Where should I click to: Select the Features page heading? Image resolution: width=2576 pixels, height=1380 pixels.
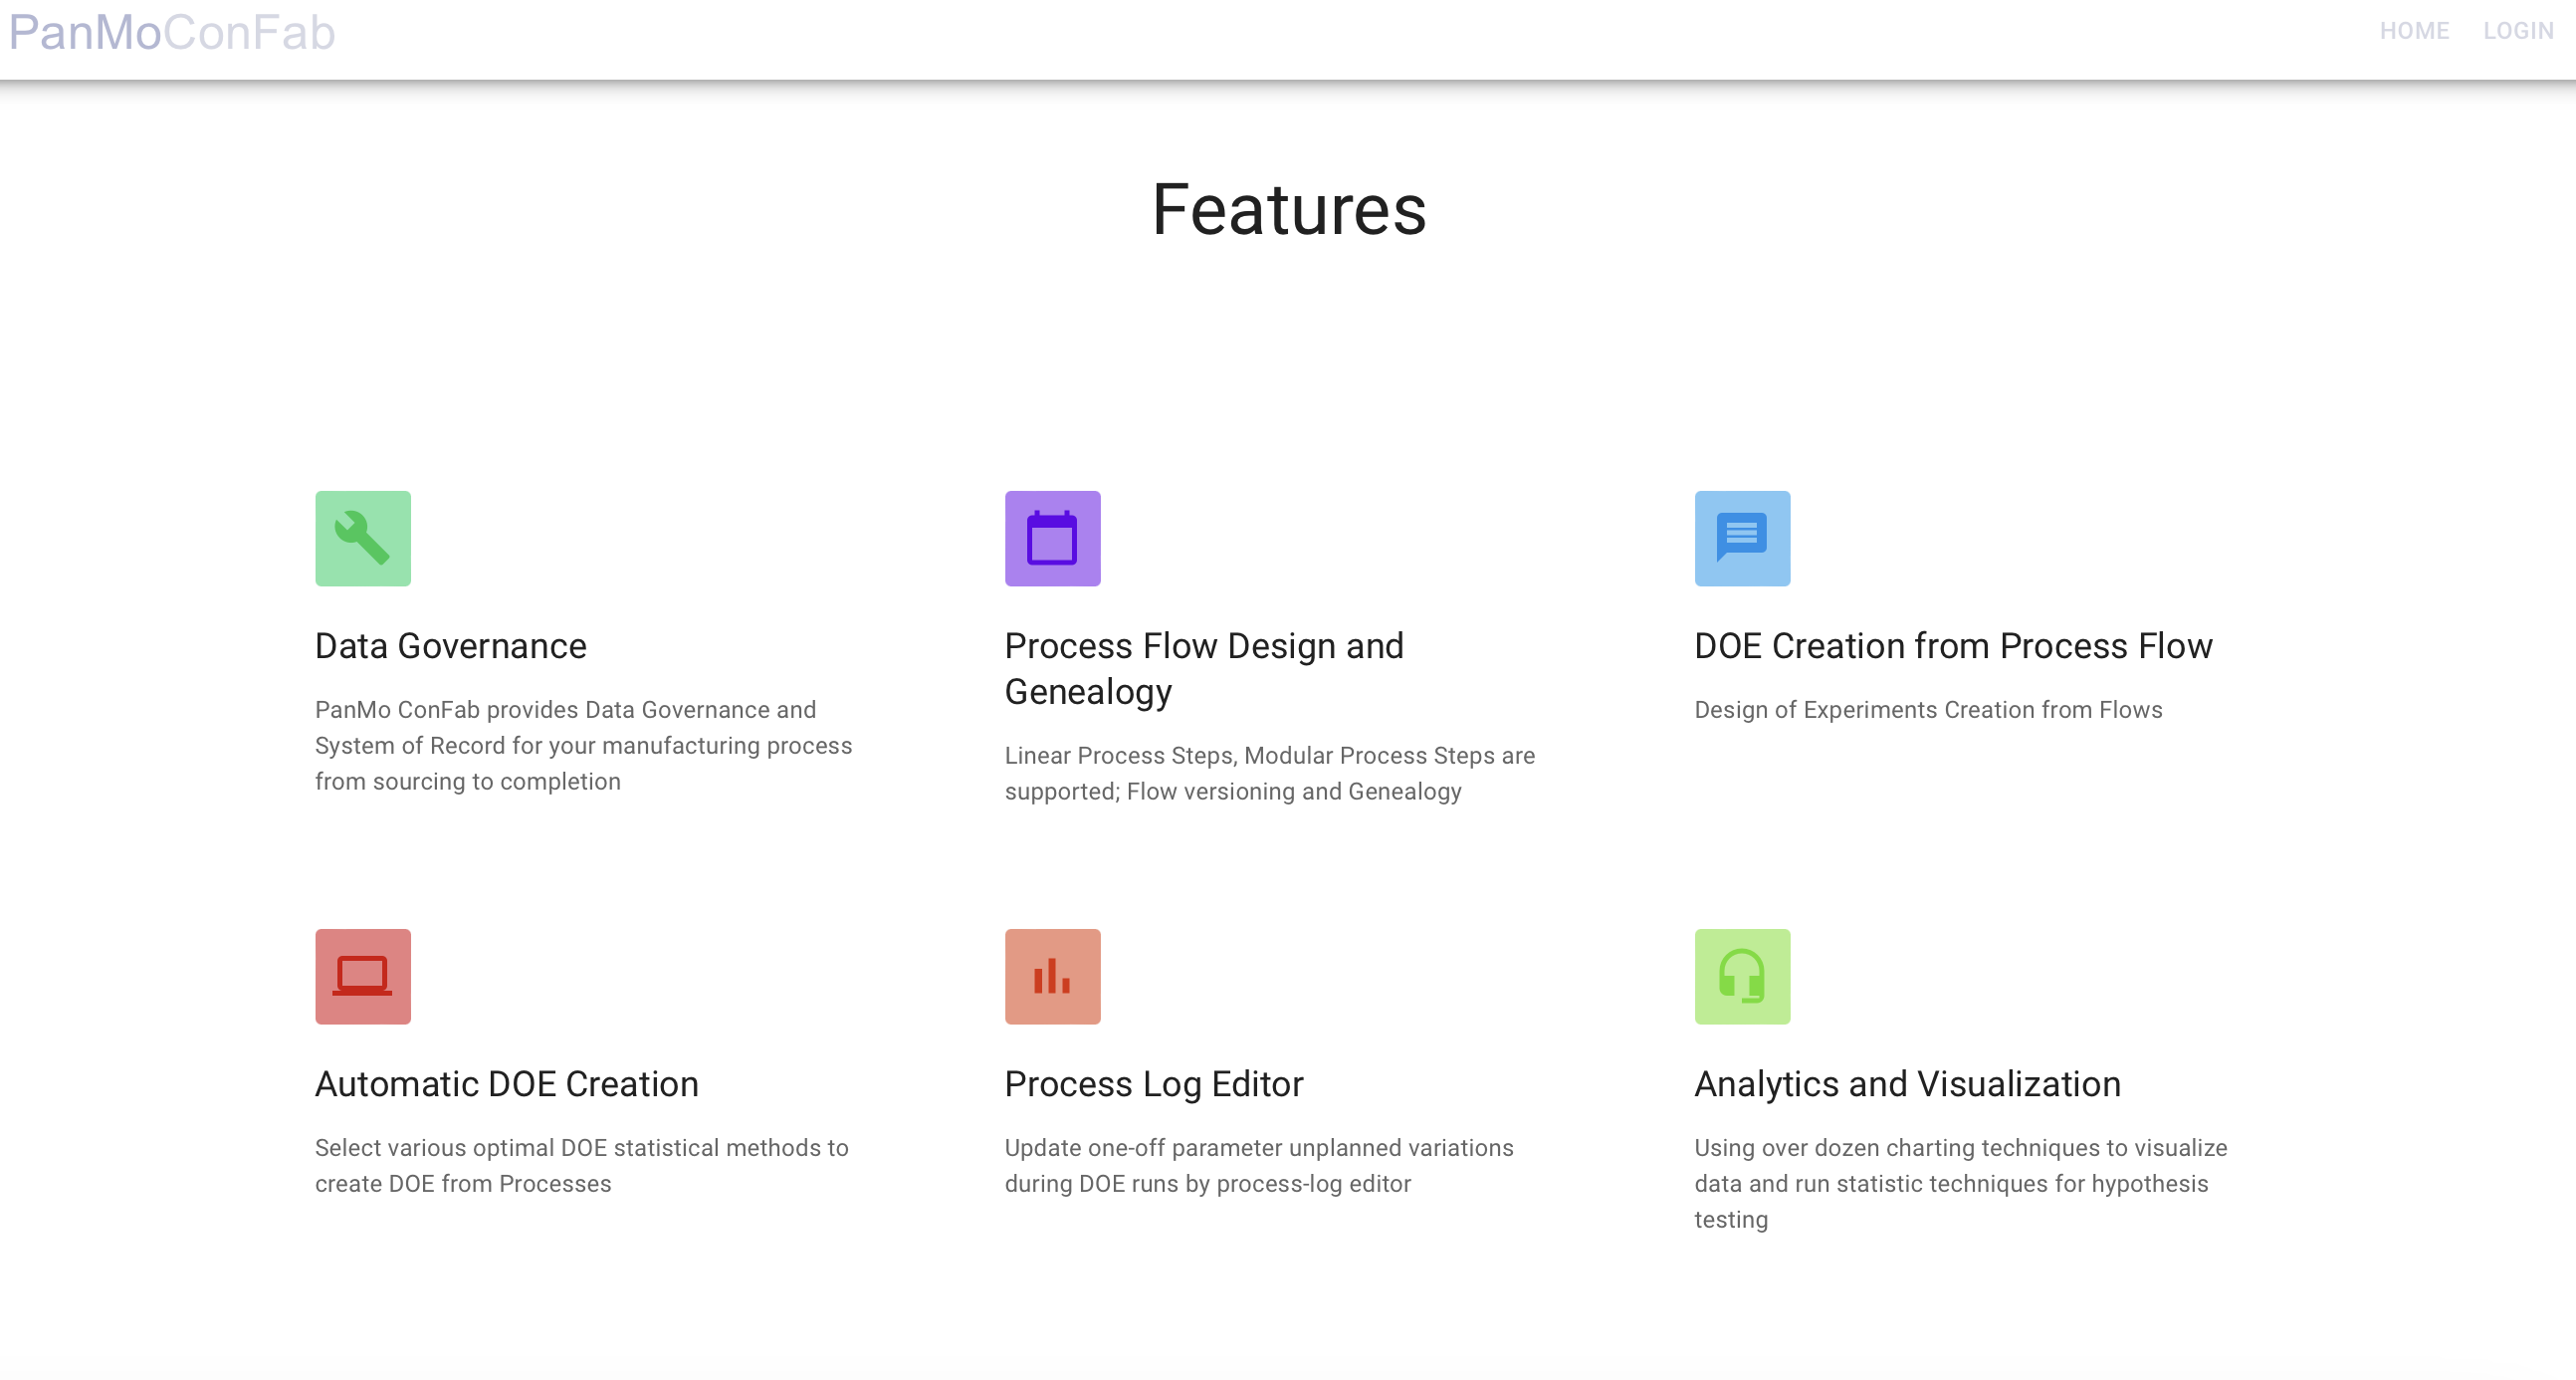(1288, 210)
